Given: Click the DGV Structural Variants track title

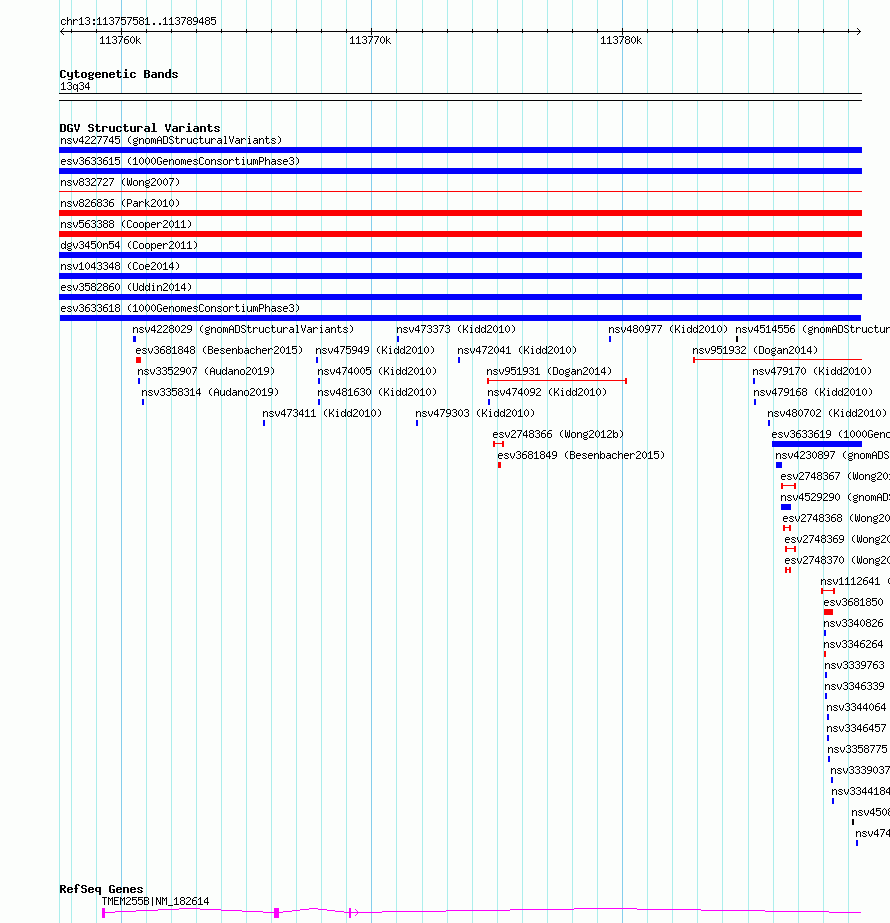Looking at the screenshot, I should [x=140, y=128].
